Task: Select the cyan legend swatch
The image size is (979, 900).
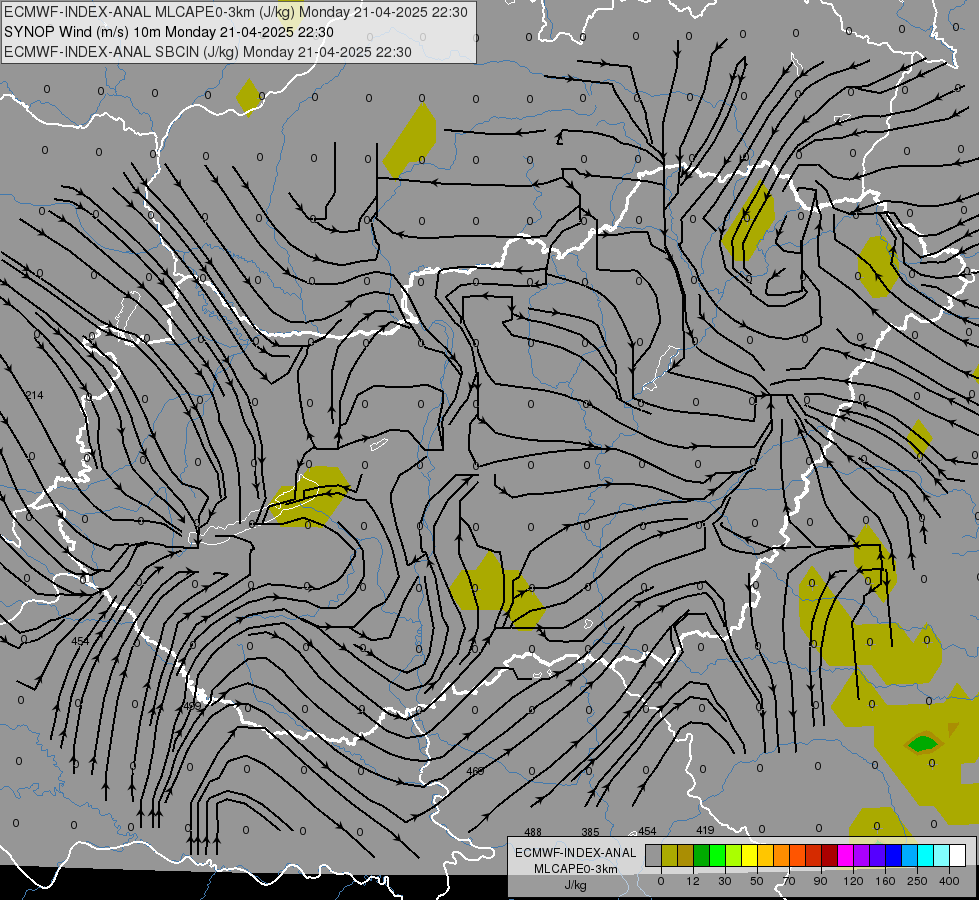Action: 925,855
